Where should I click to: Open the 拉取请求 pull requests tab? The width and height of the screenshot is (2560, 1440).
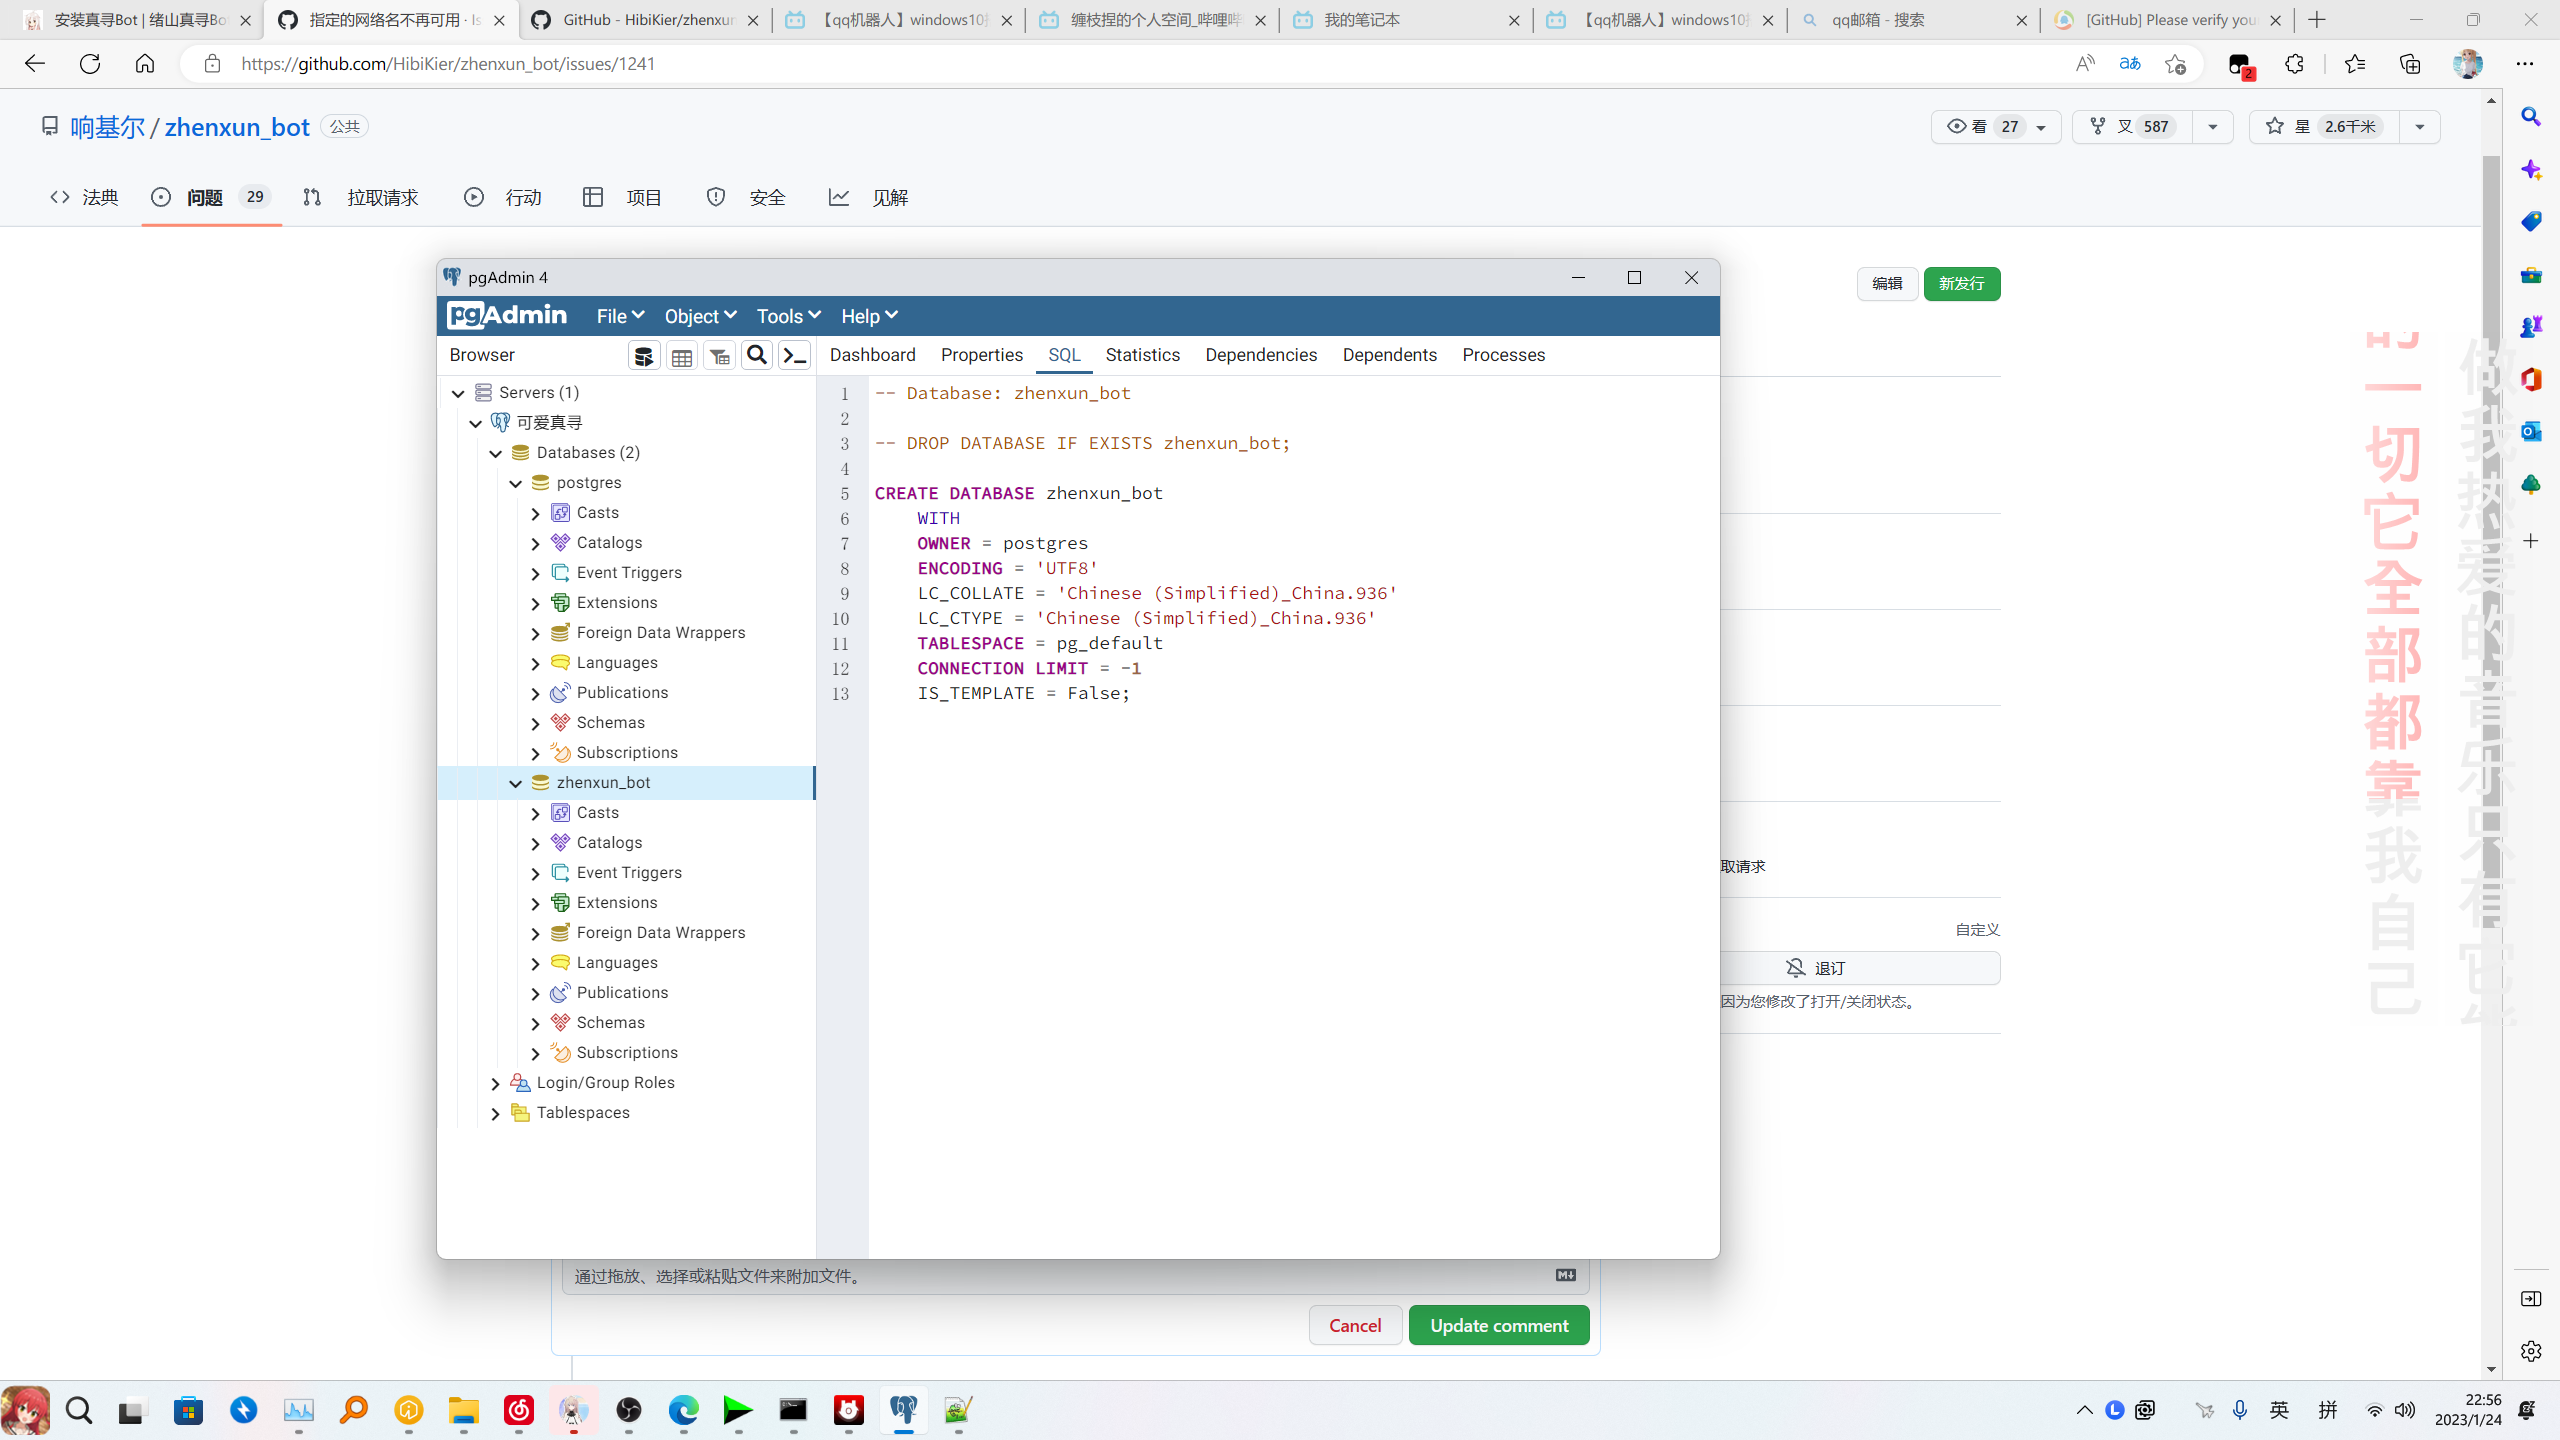tap(361, 198)
